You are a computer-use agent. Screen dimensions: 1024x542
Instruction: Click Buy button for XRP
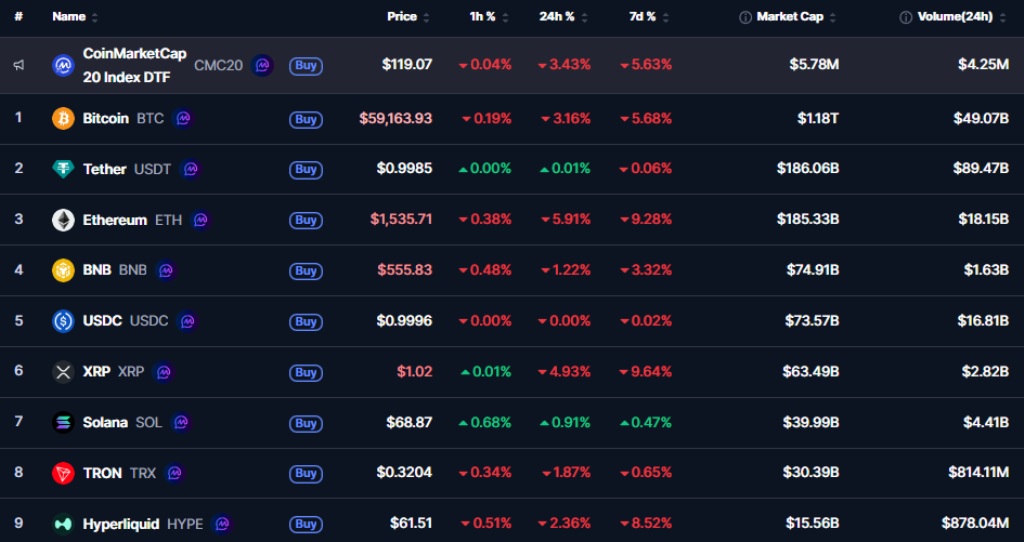pyautogui.click(x=306, y=372)
